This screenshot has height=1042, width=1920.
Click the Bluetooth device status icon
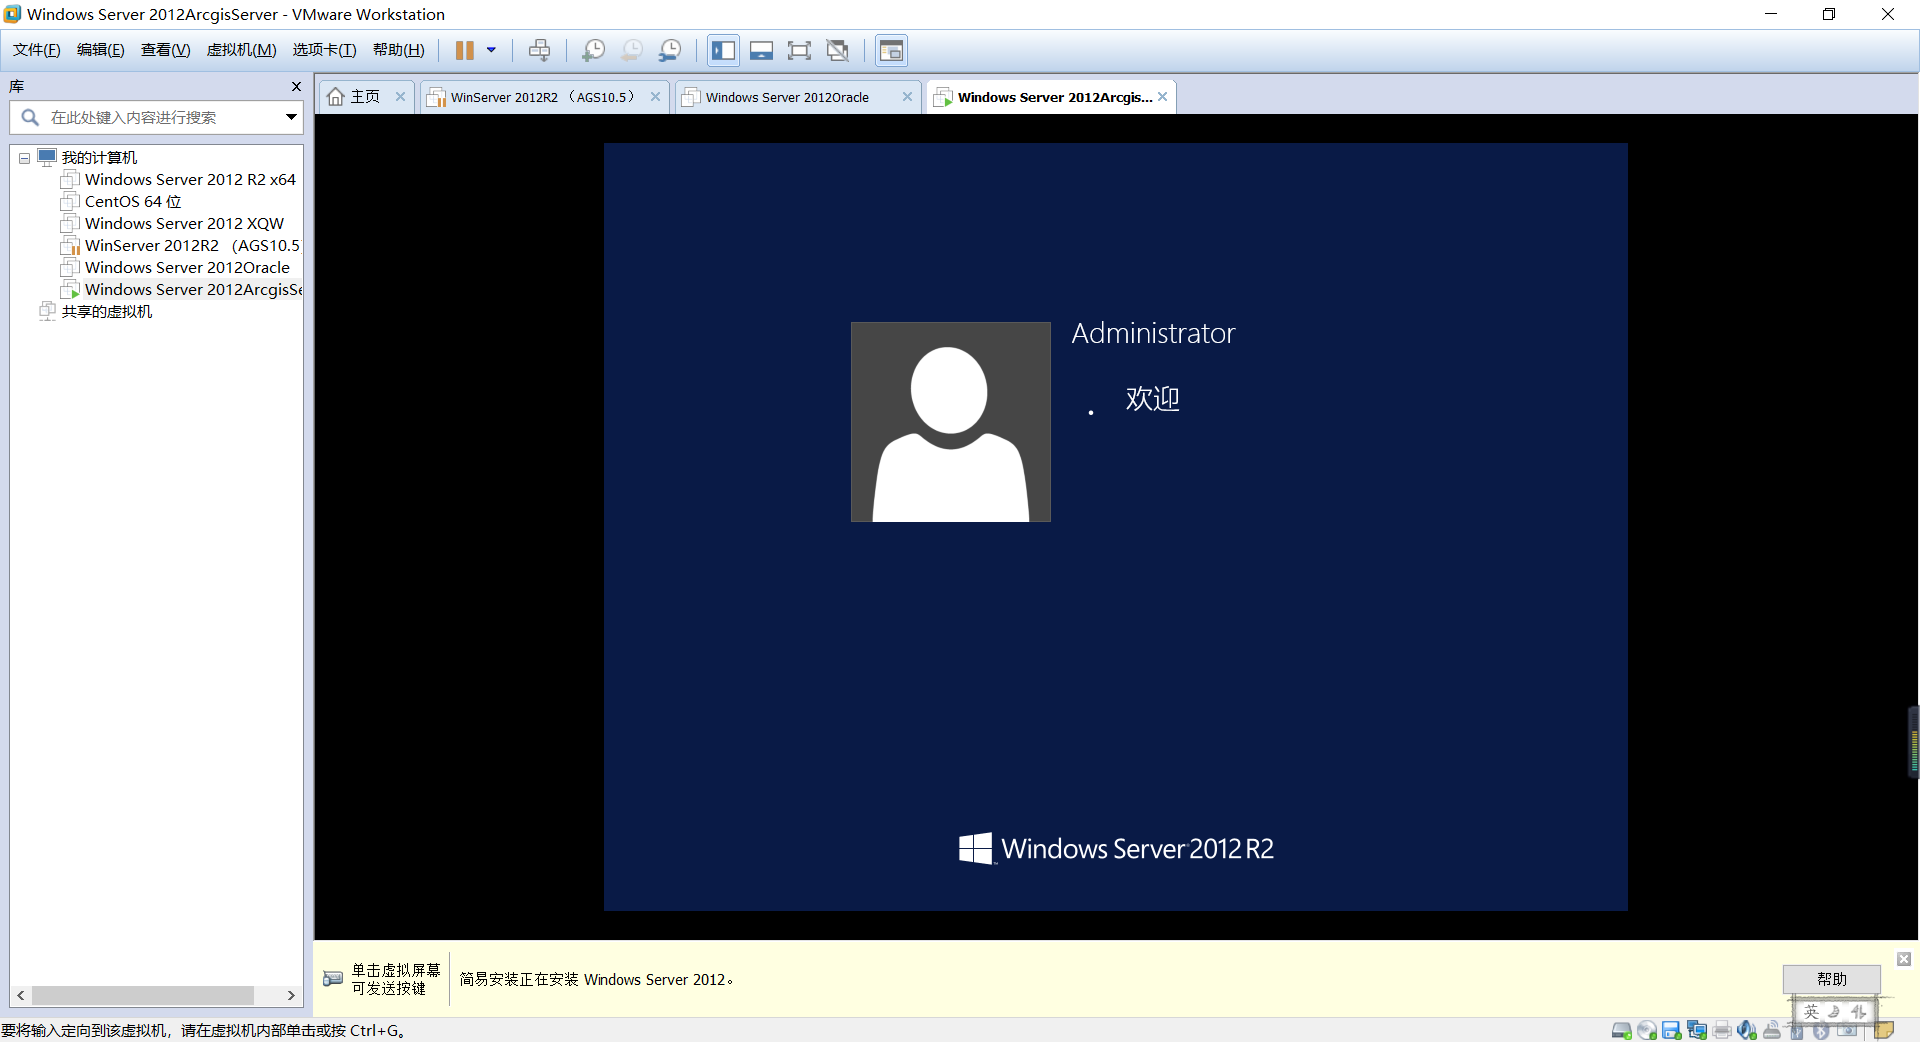point(1821,1031)
